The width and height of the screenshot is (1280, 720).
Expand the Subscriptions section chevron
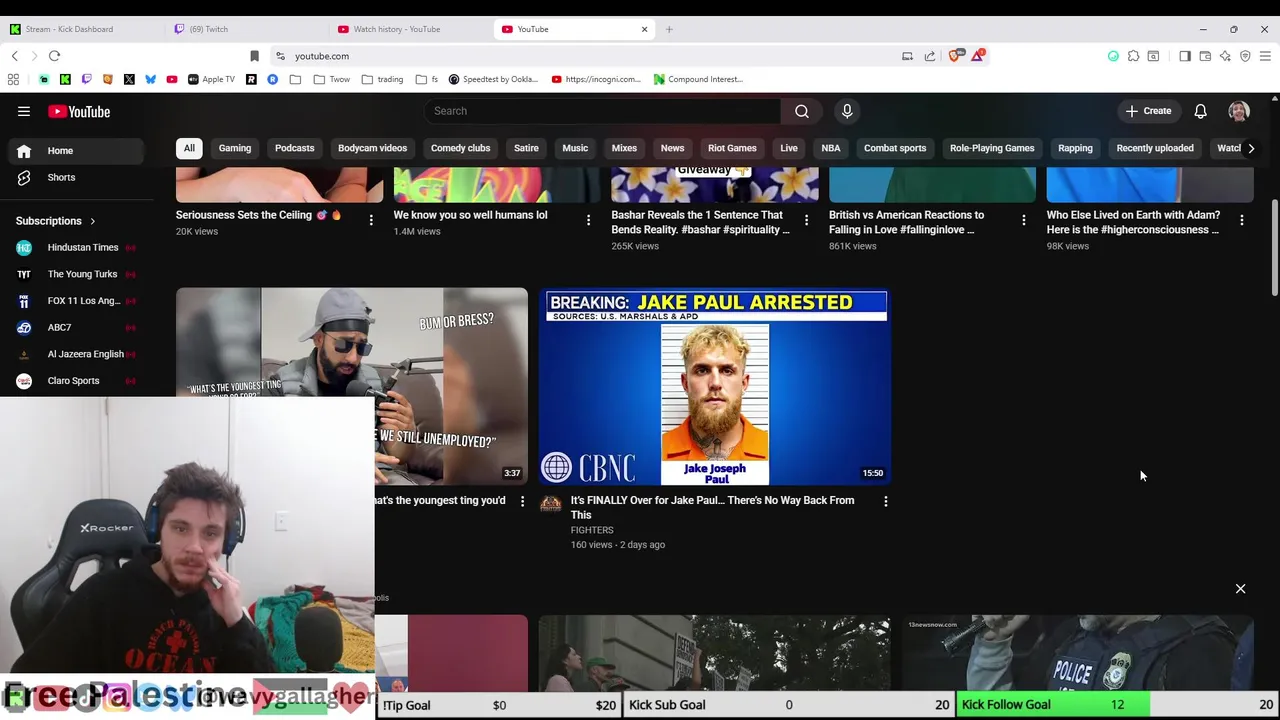tap(92, 221)
